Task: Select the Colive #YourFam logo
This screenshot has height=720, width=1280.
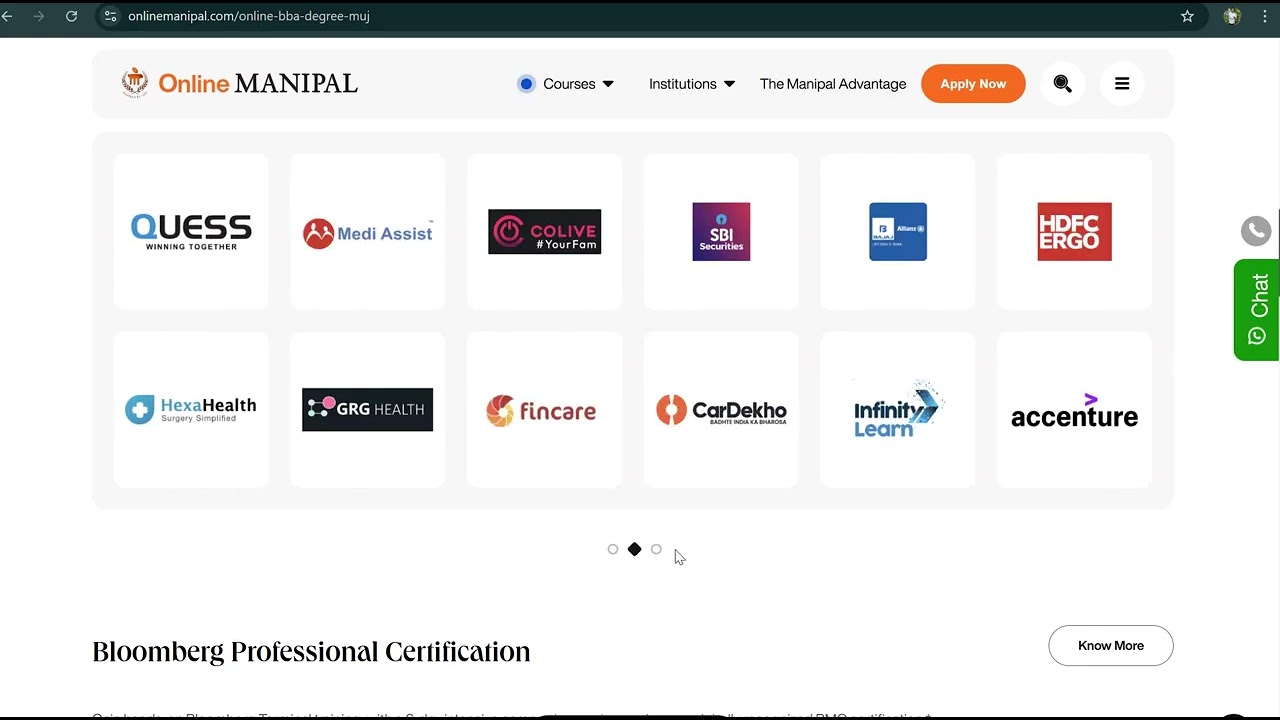Action: point(544,232)
